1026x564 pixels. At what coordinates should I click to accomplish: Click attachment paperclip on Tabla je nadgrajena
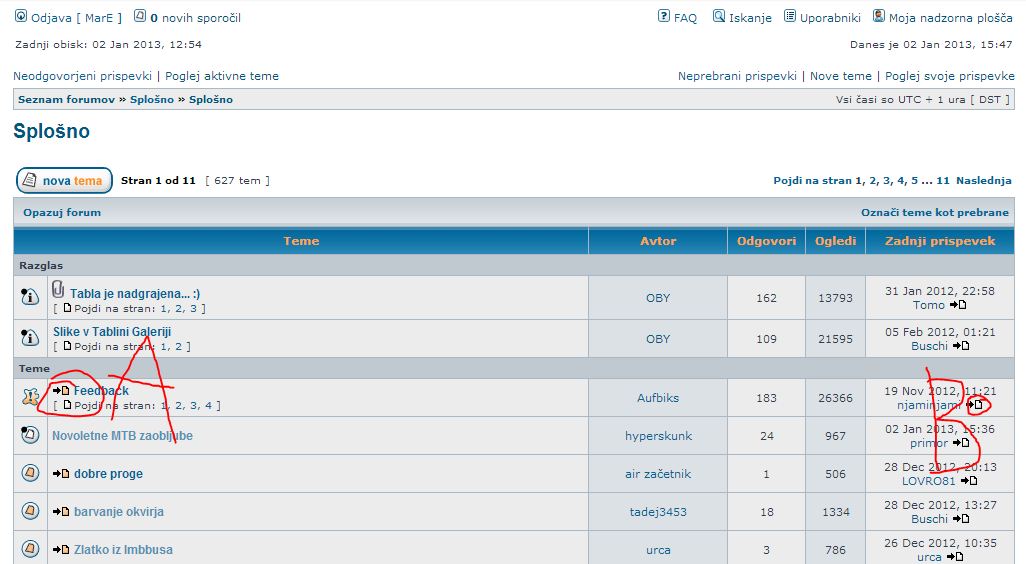58,291
